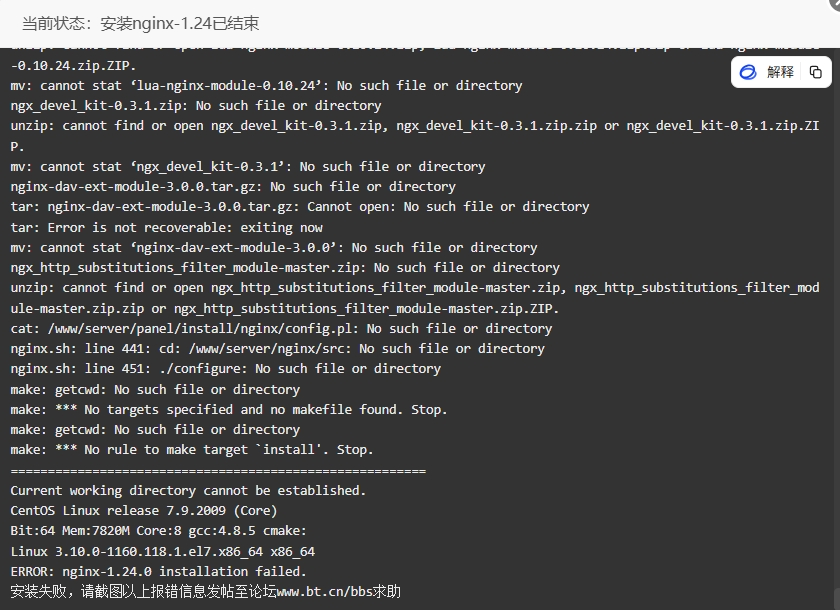
Task: Click the Bit:64 Mem:7820M system info line
Action: pos(159,531)
